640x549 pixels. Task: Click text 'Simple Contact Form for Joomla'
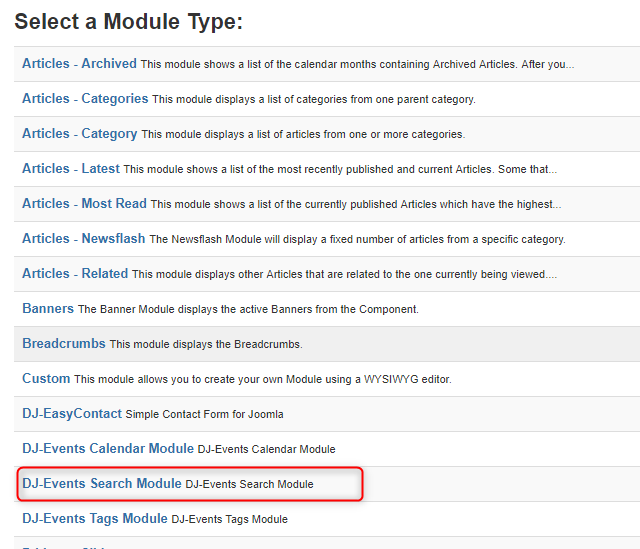click(204, 414)
